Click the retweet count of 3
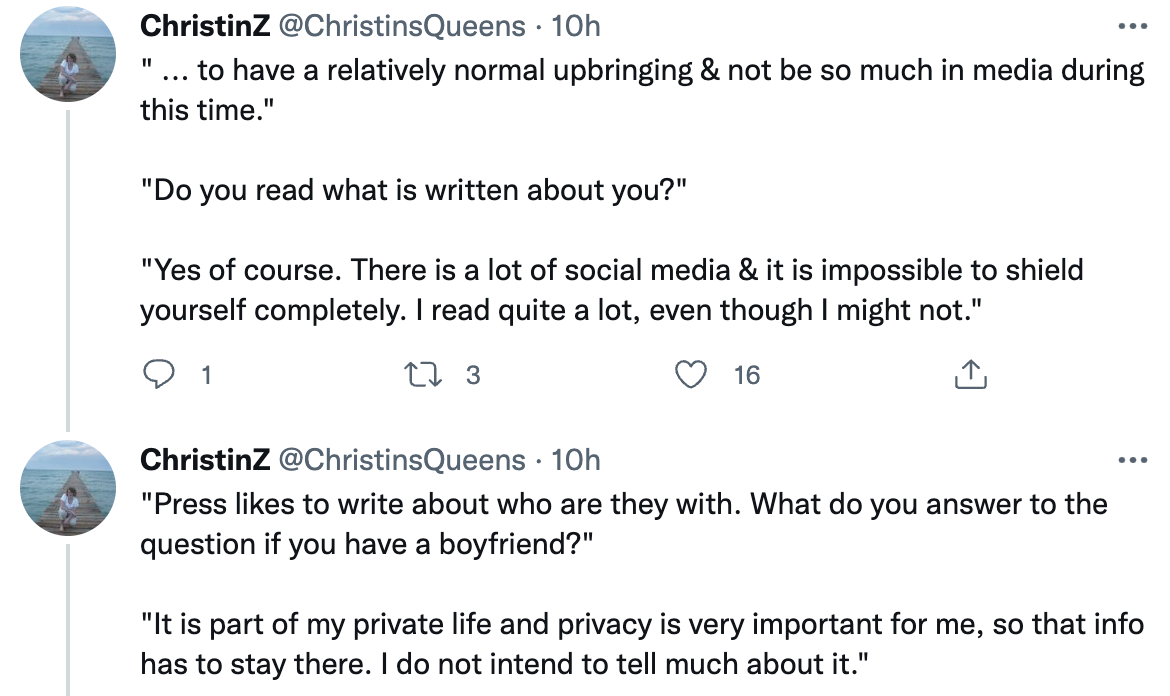This screenshot has width=1170, height=696. click(474, 376)
